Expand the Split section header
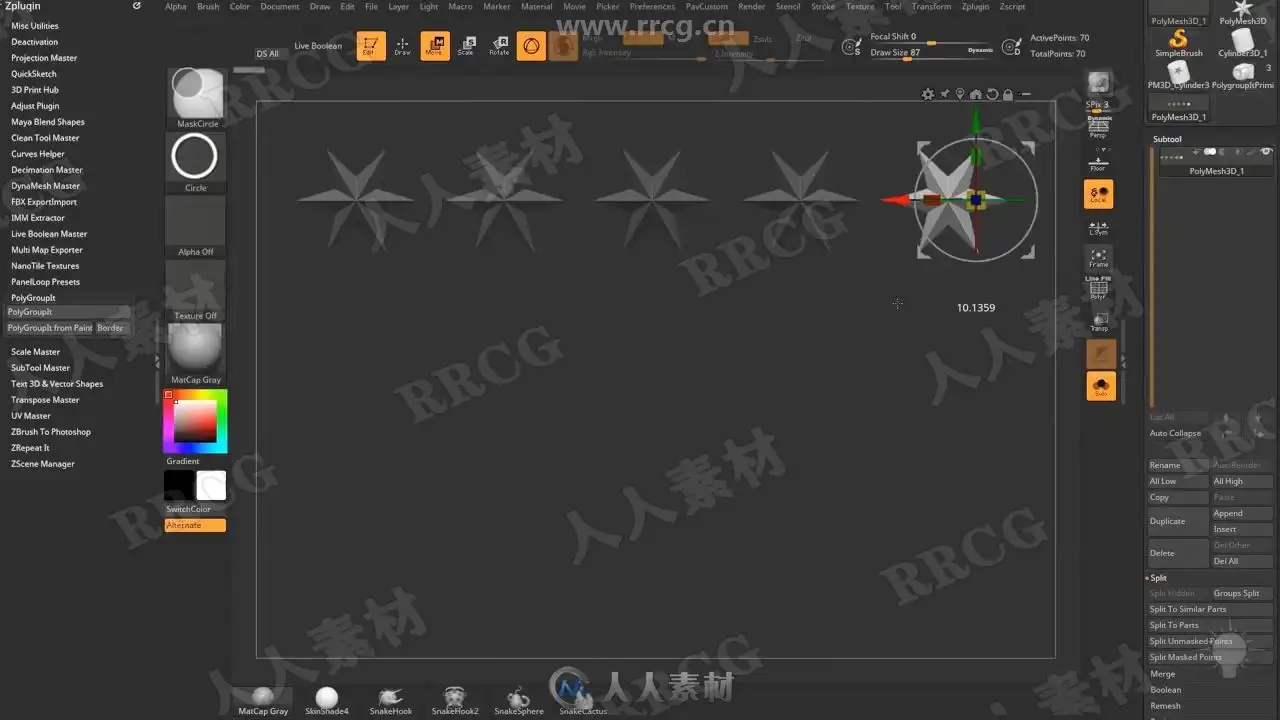Image resolution: width=1280 pixels, height=720 pixels. pos(1158,577)
